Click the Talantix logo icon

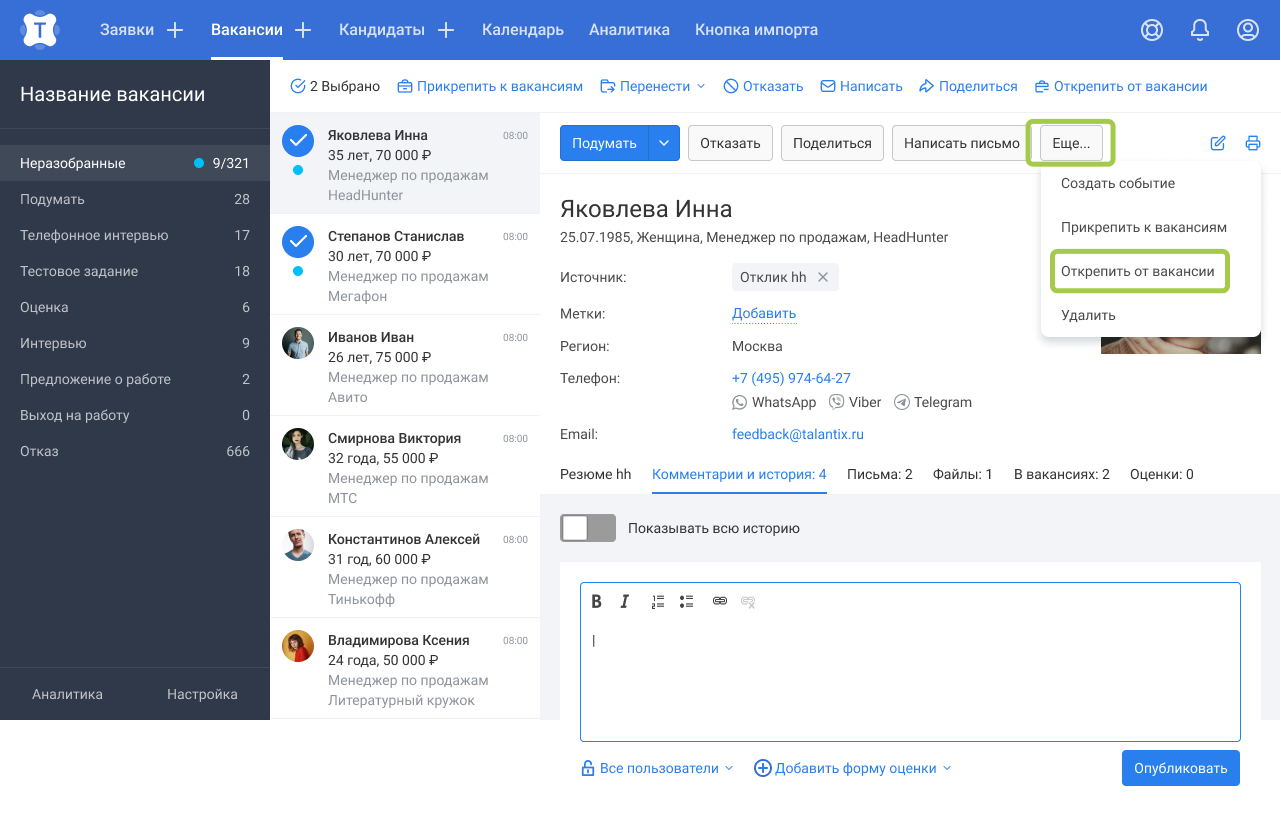39,30
